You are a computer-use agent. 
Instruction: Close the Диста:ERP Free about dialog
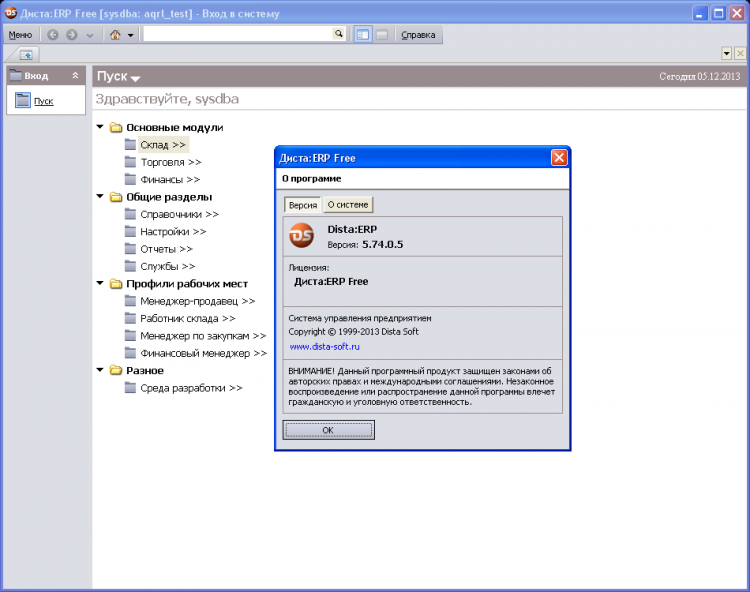[x=559, y=157]
